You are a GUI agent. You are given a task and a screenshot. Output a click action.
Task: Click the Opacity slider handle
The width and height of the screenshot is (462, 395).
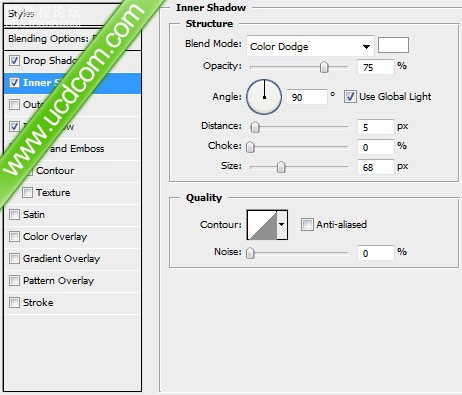pyautogui.click(x=324, y=67)
